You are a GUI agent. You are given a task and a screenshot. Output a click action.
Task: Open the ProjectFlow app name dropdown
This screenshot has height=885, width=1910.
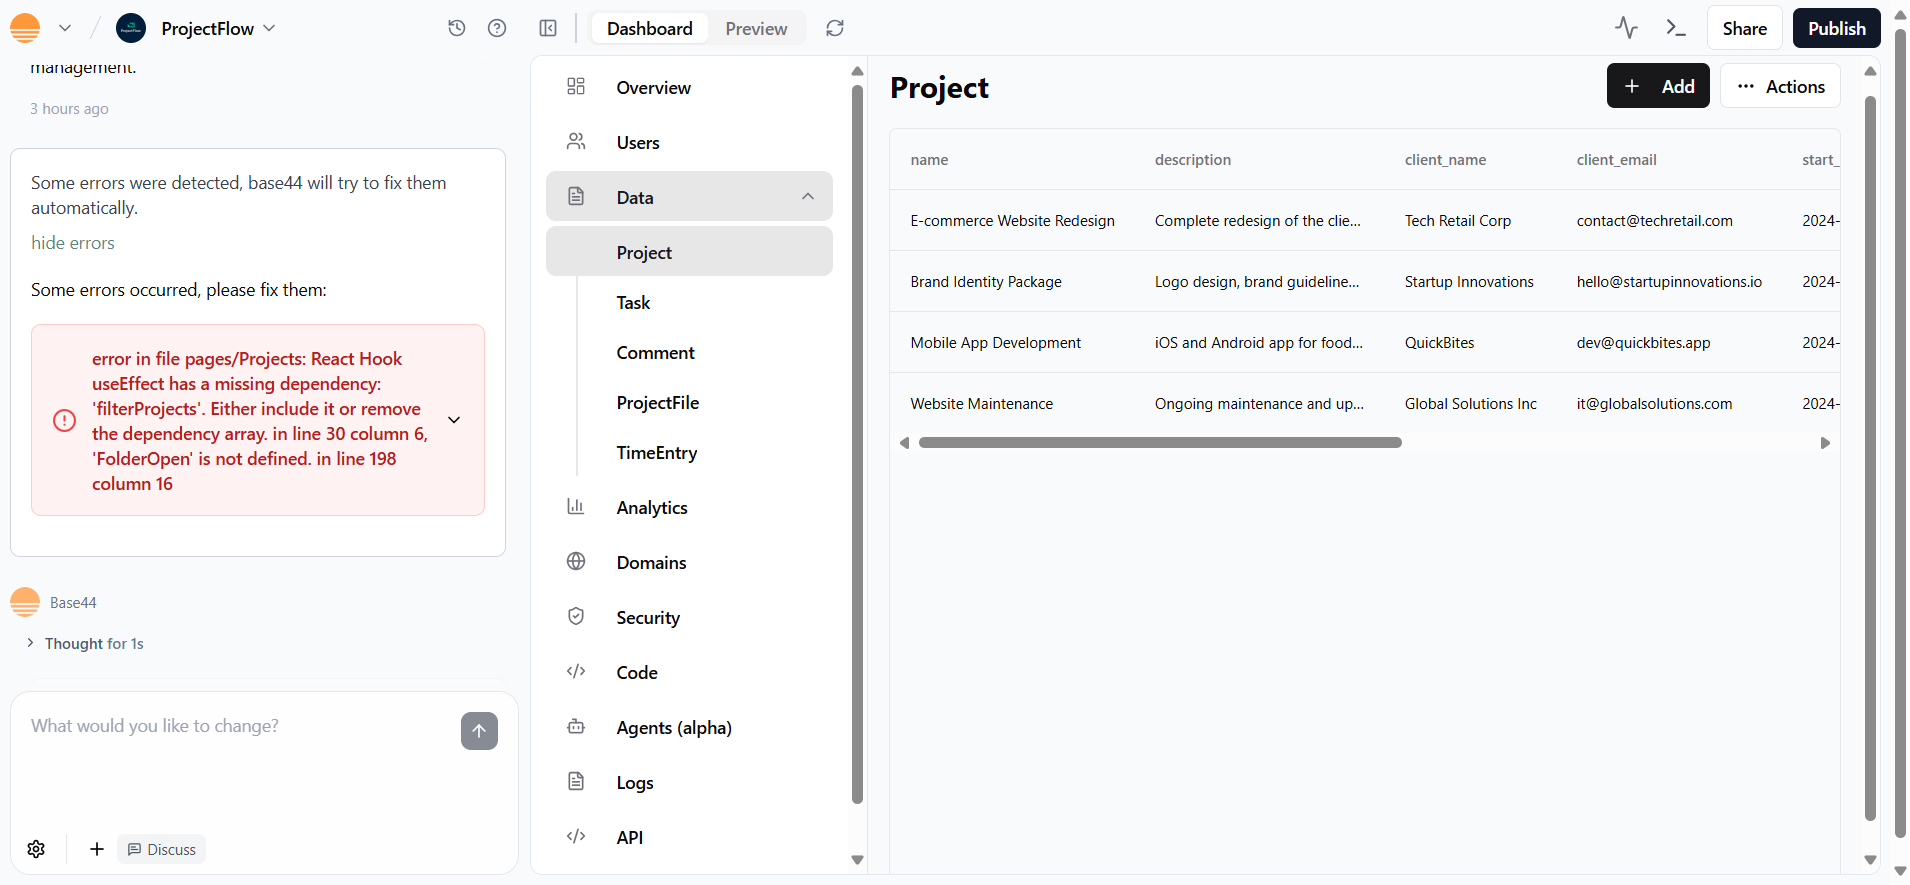pos(219,29)
